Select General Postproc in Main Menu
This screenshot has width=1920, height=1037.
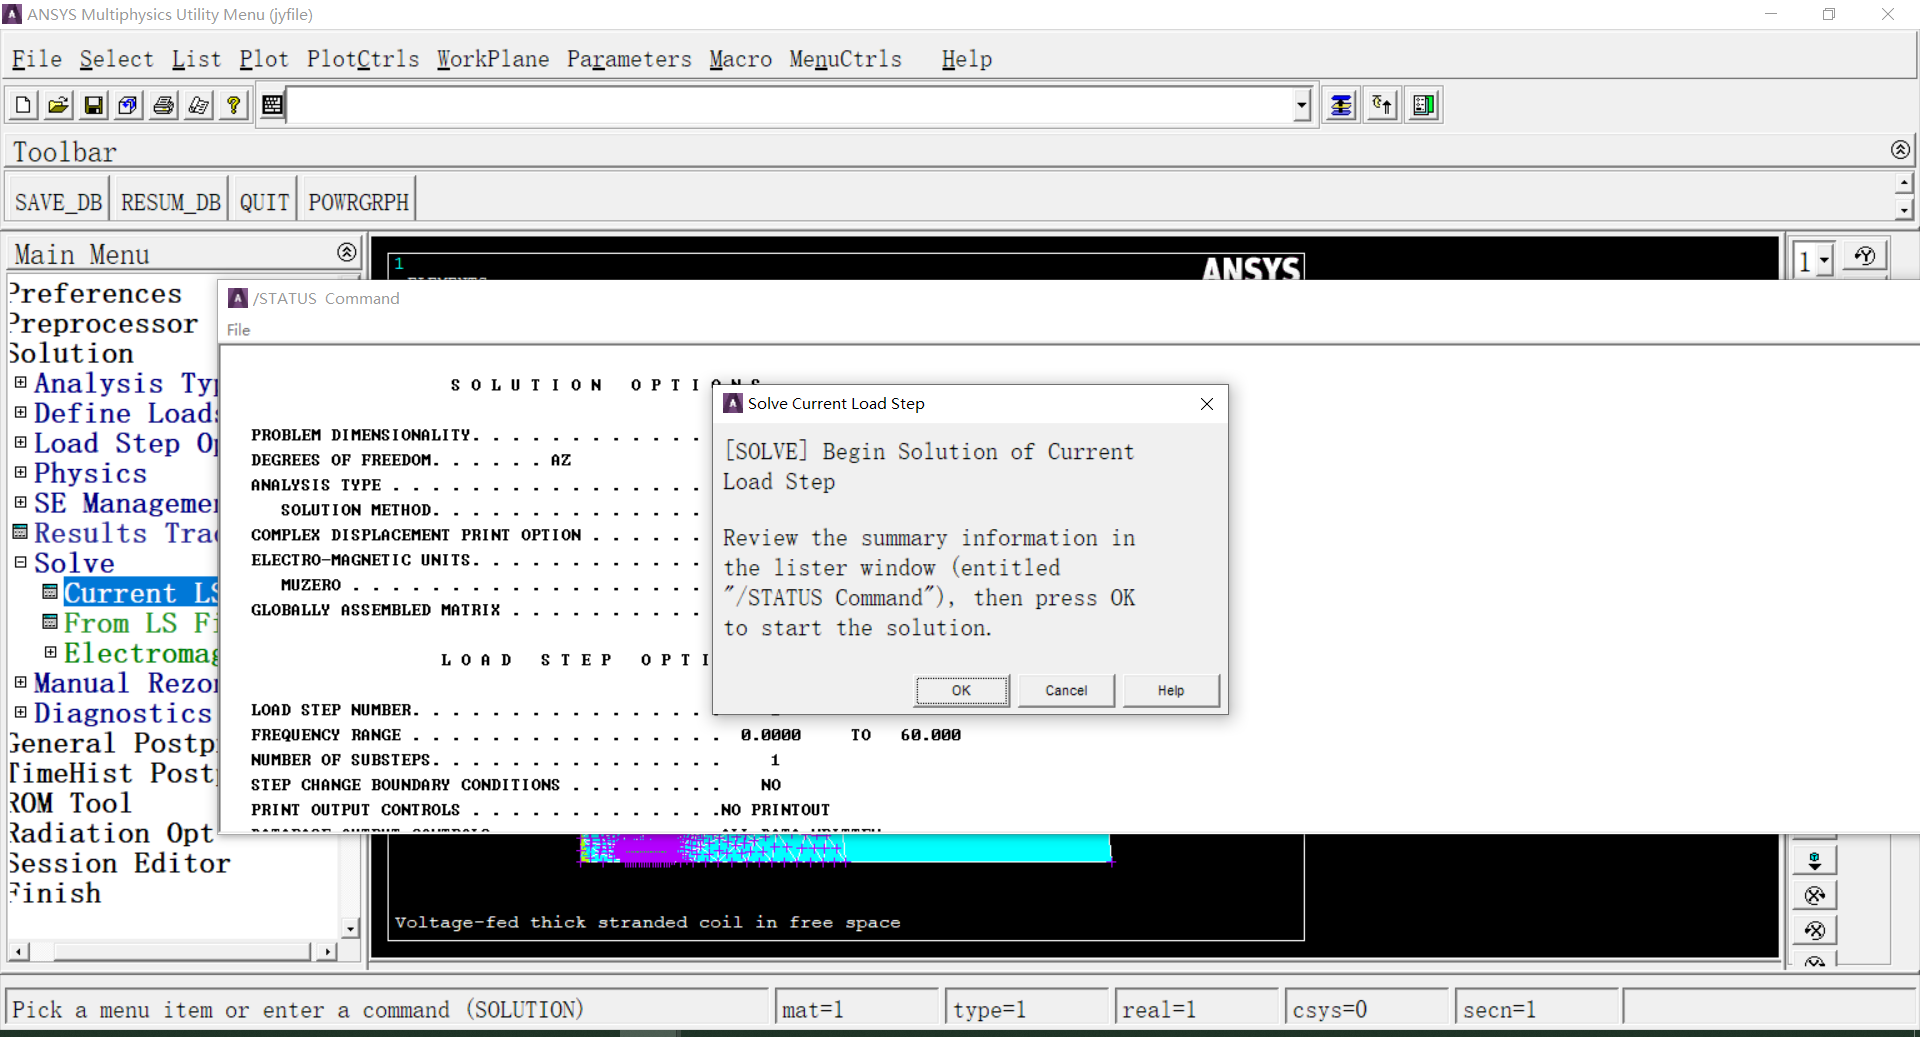tap(112, 743)
